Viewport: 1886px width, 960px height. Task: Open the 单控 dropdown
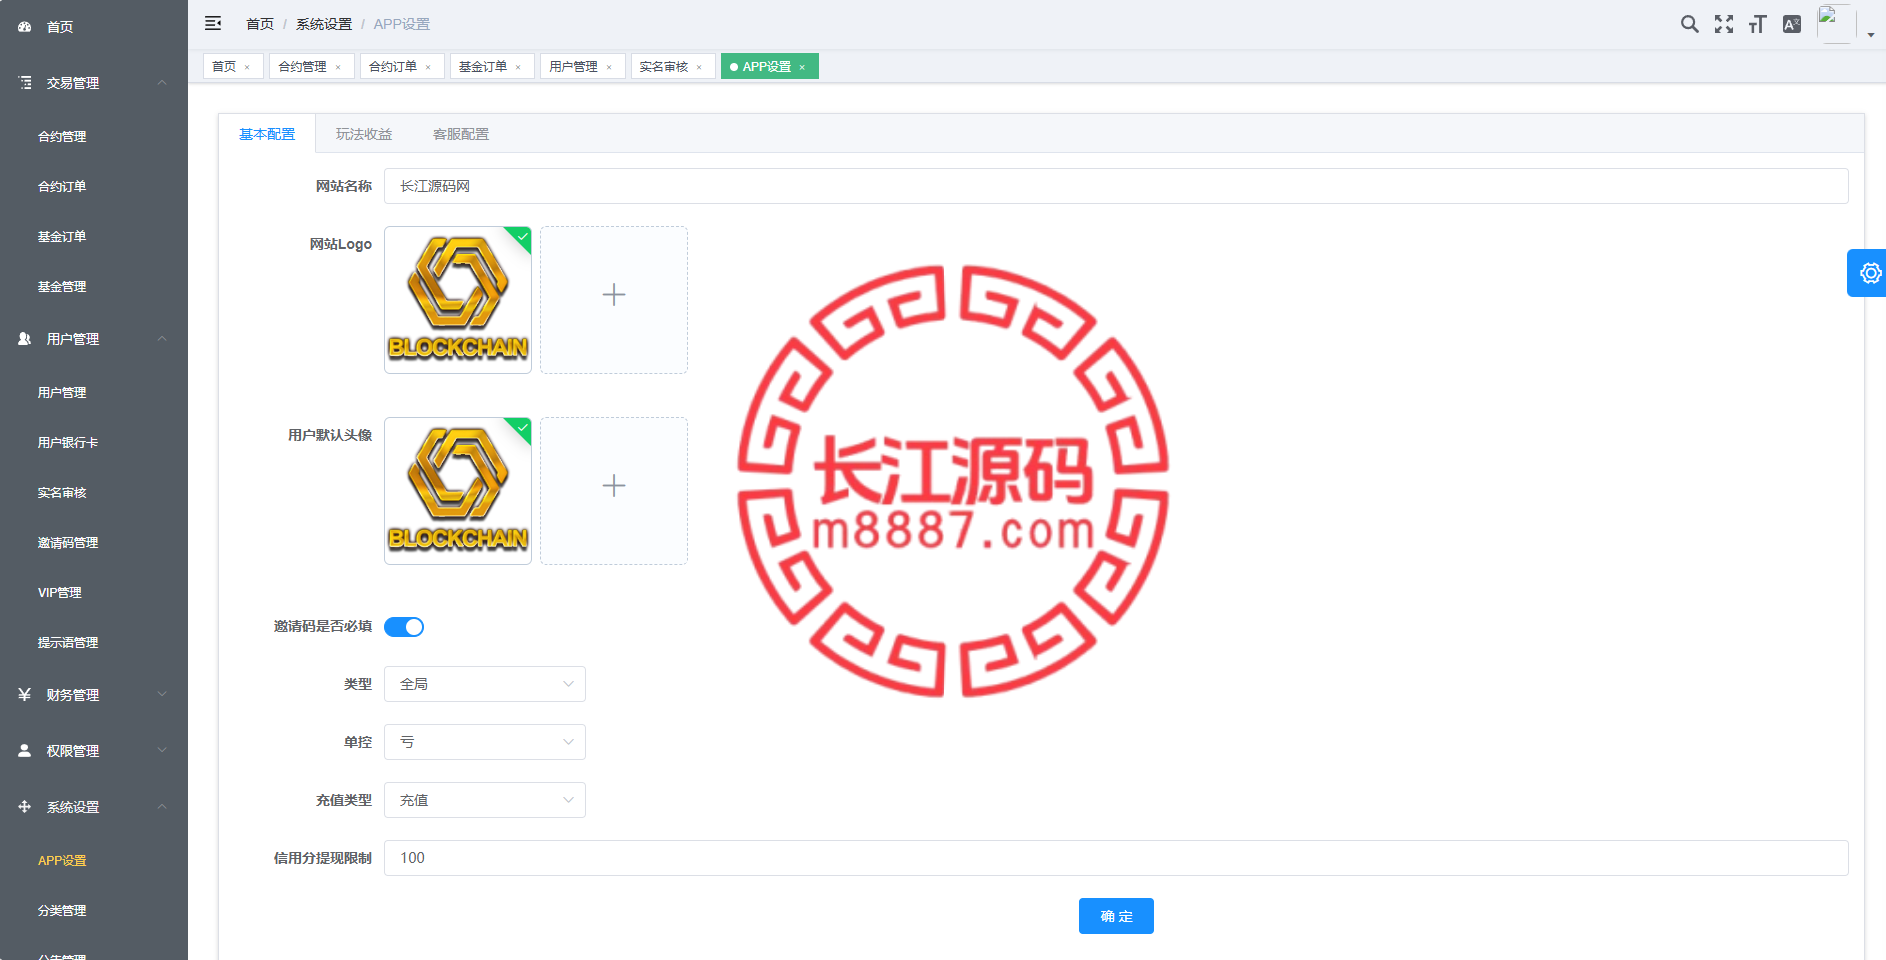[484, 742]
